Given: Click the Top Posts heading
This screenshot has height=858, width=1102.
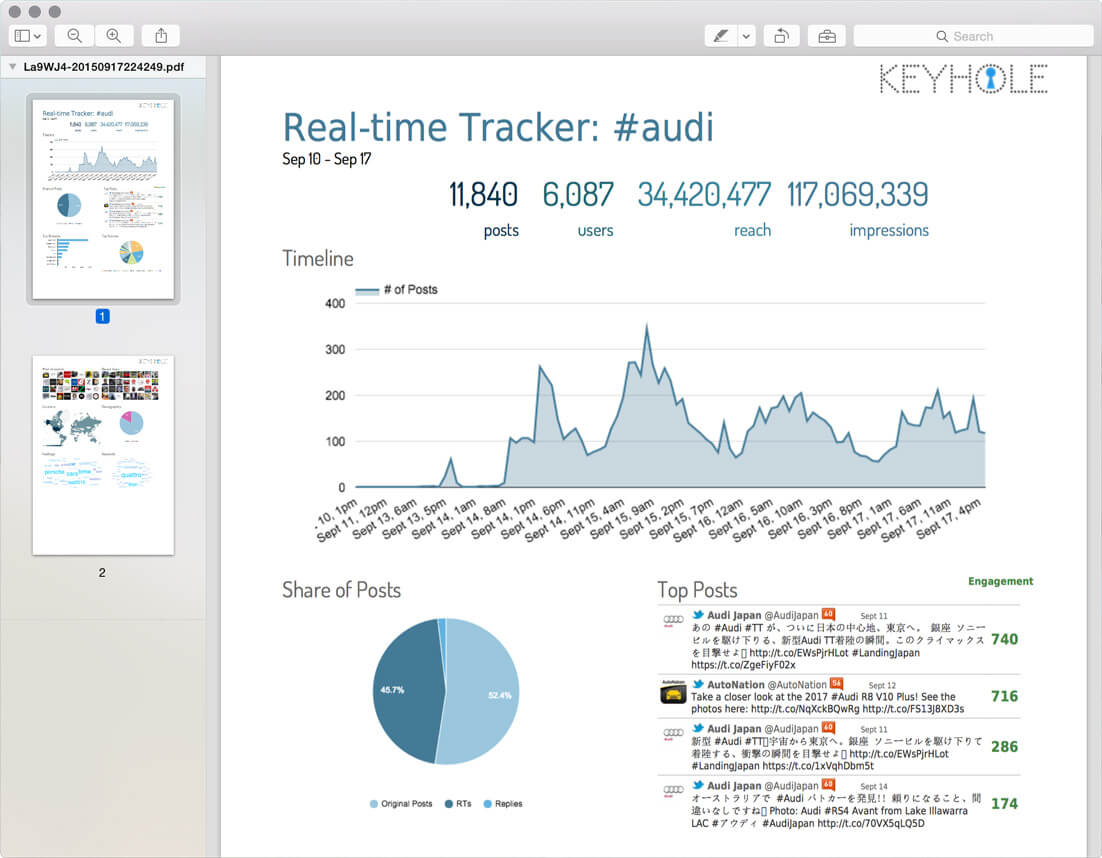Looking at the screenshot, I should pyautogui.click(x=697, y=590).
